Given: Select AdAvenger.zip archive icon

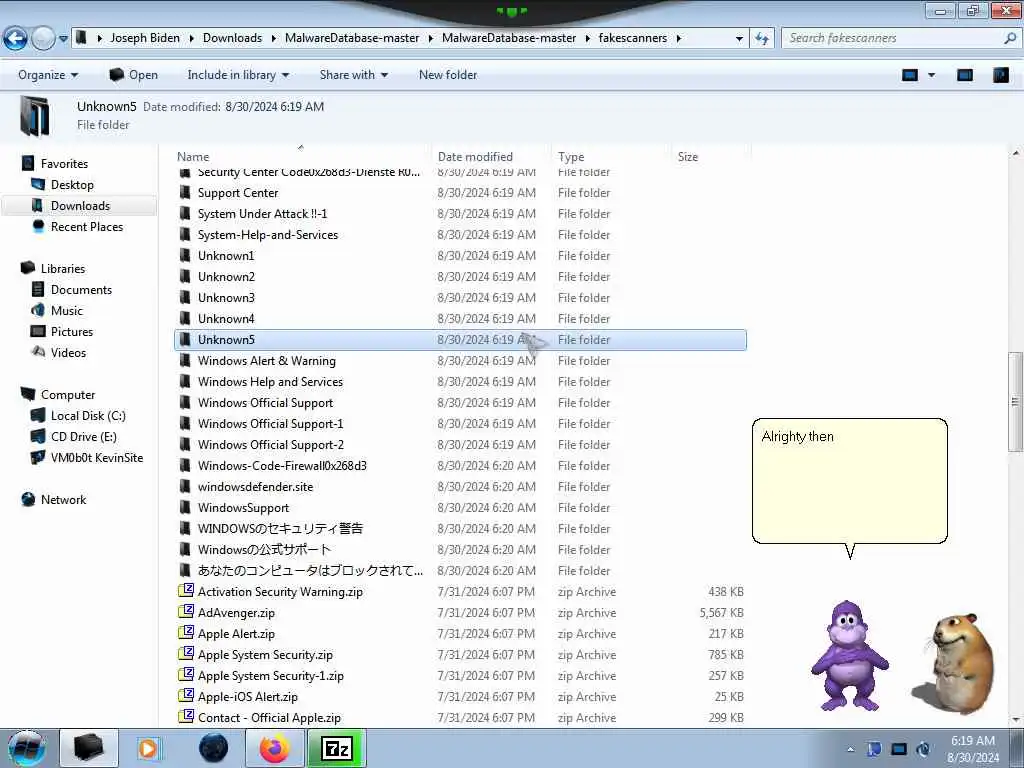Looking at the screenshot, I should [x=186, y=612].
